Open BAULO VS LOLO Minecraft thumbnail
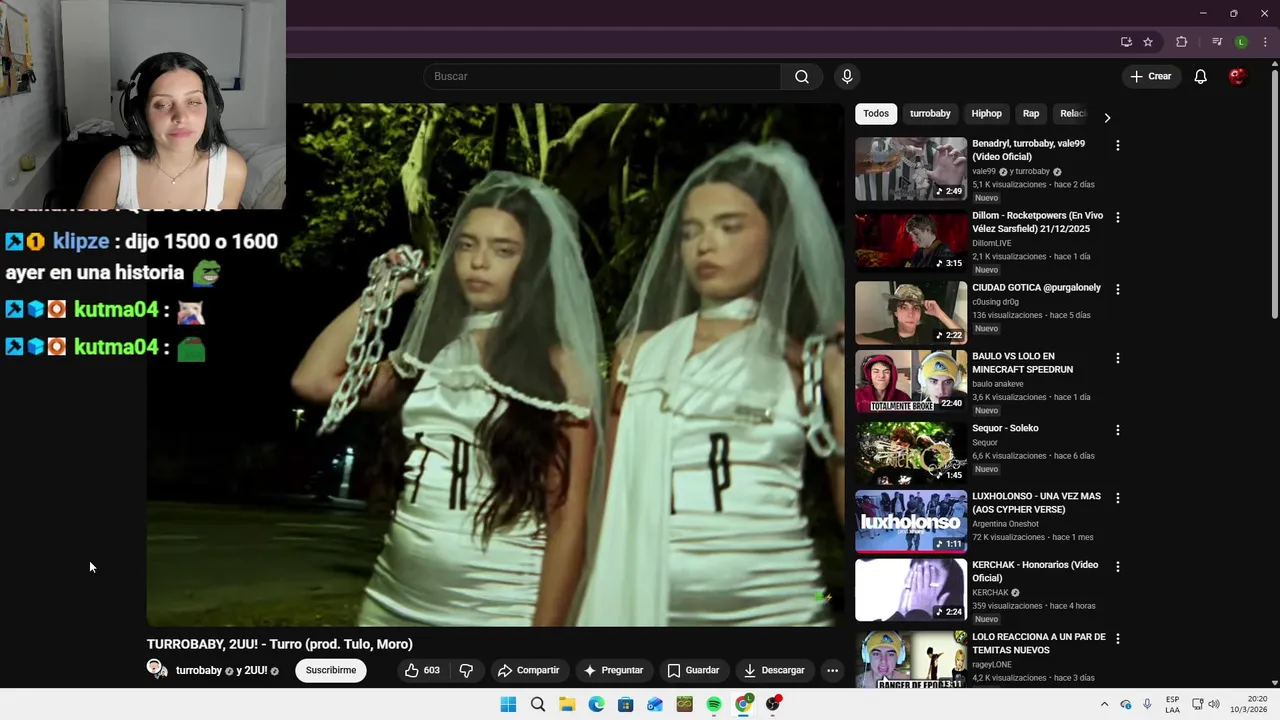Image resolution: width=1280 pixels, height=720 pixels. 911,381
